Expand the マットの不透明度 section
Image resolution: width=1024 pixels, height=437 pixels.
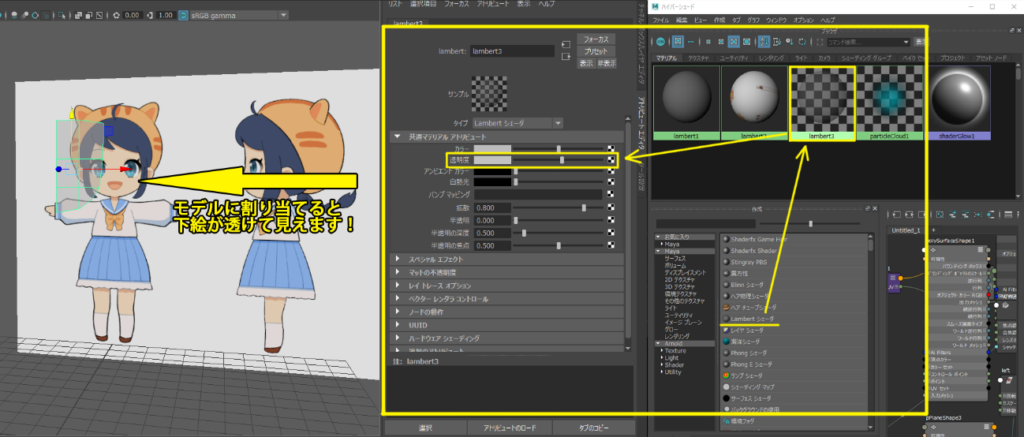[x=396, y=272]
